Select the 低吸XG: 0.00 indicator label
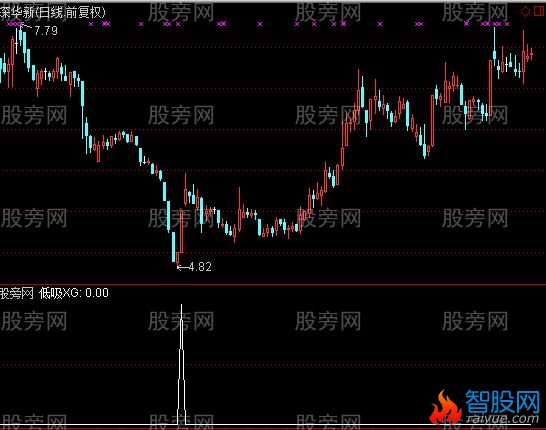Viewport: 546px width, 430px height. [74, 293]
